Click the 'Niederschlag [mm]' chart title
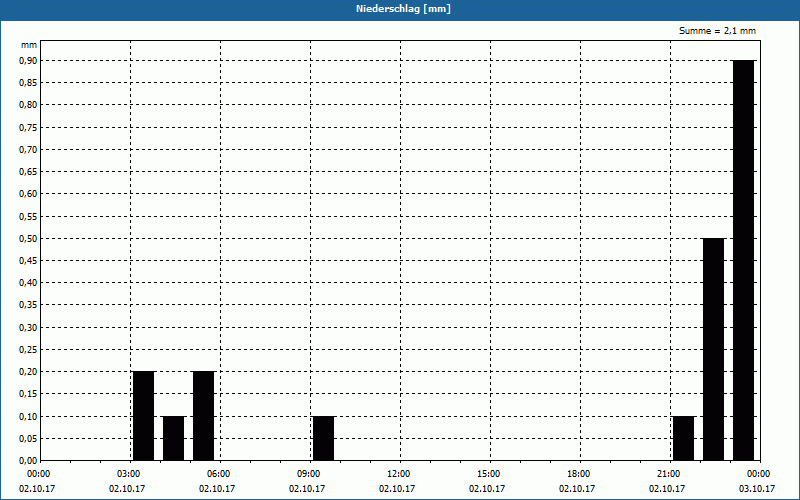This screenshot has height=500, width=800. [403, 9]
